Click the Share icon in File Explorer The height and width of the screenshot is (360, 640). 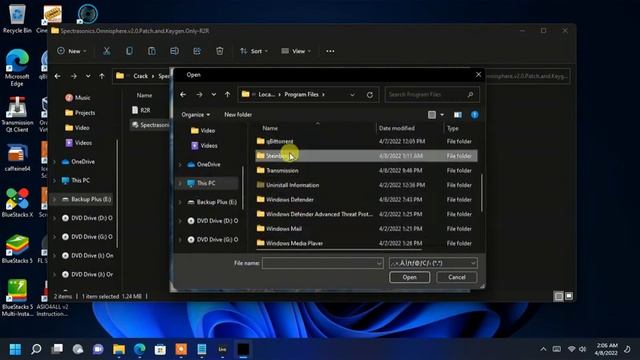pyautogui.click(x=197, y=51)
